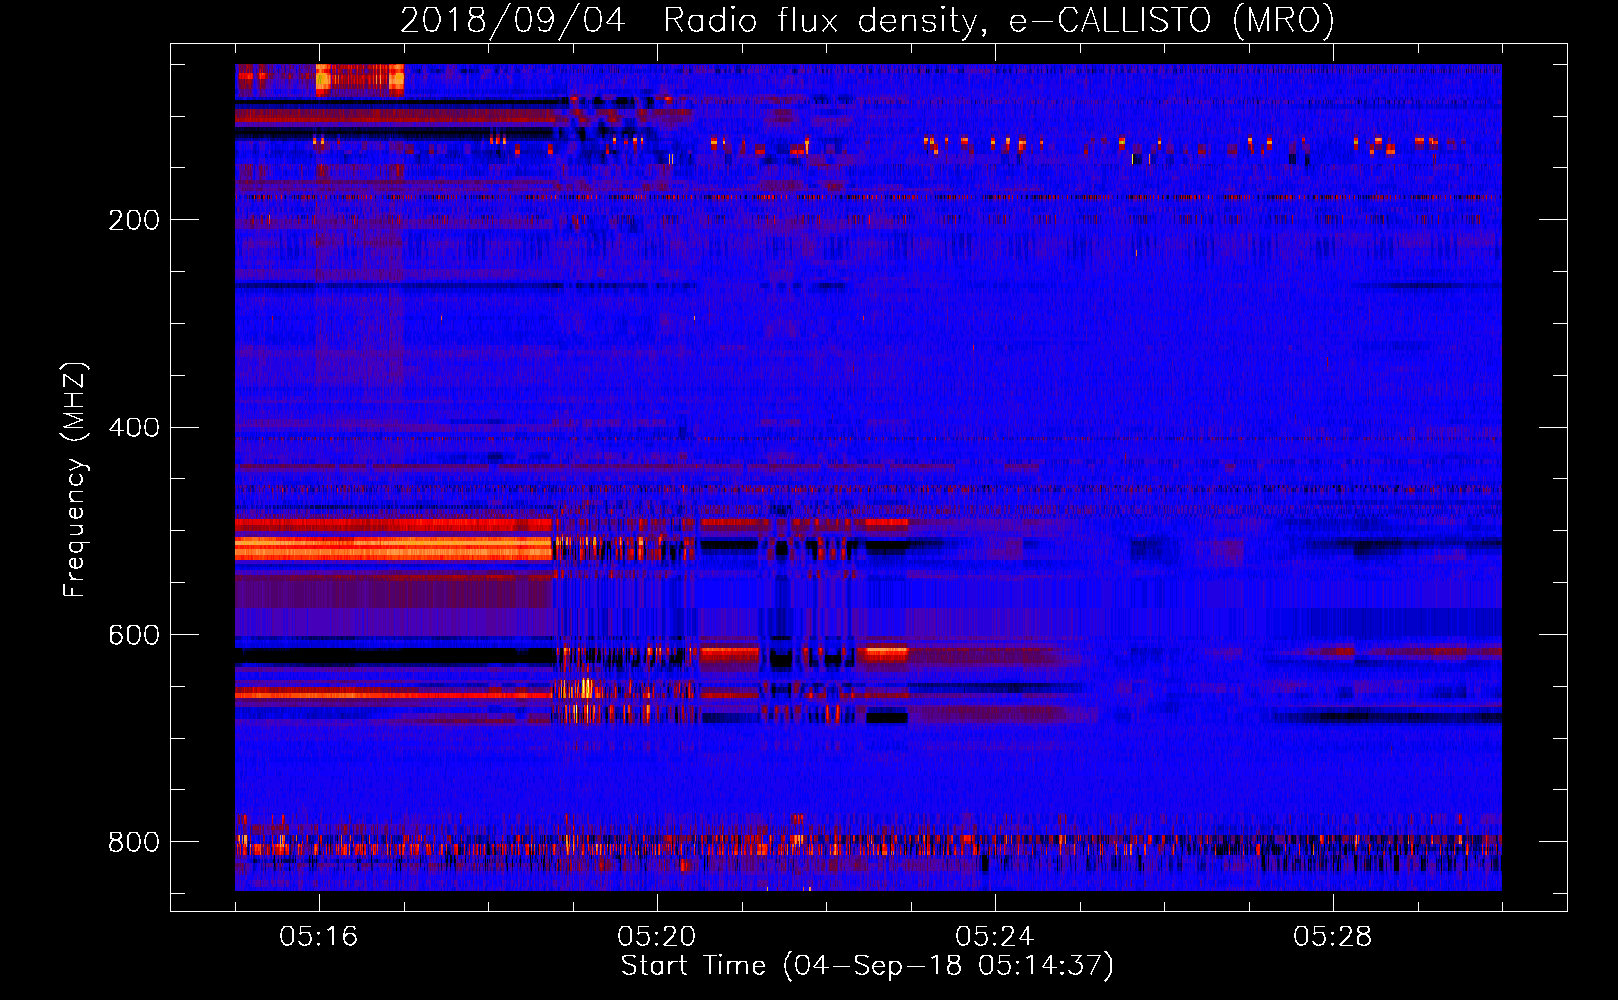Click the 05:28 time tick label

(x=1332, y=937)
